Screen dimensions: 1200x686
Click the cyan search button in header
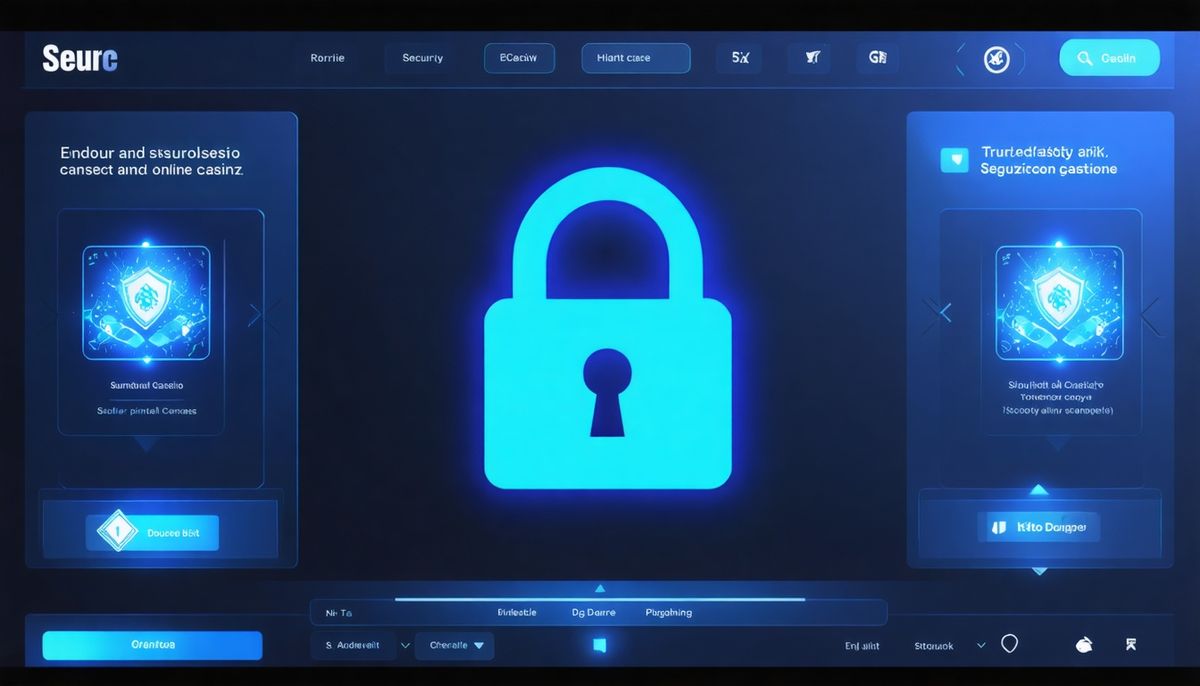[x=1109, y=58]
